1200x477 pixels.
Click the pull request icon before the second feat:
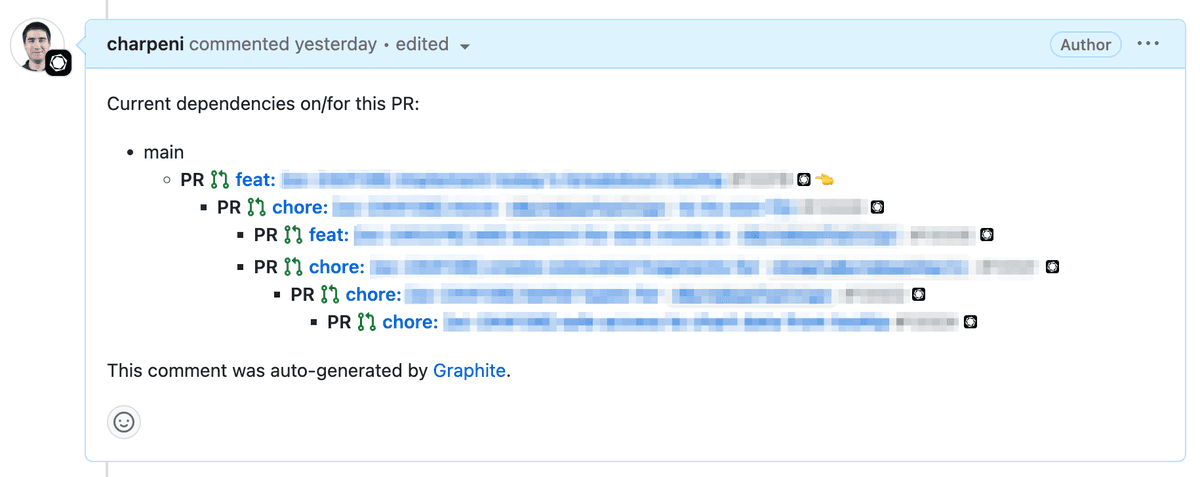293,235
